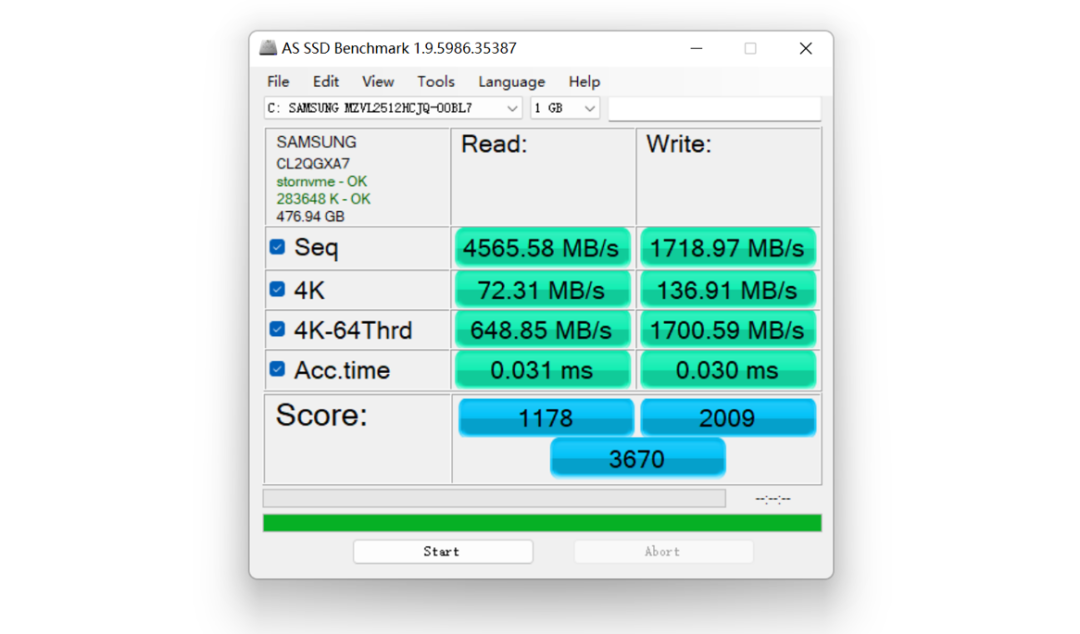This screenshot has width=1080, height=634.
Task: Click the Abort button
Action: [x=663, y=551]
